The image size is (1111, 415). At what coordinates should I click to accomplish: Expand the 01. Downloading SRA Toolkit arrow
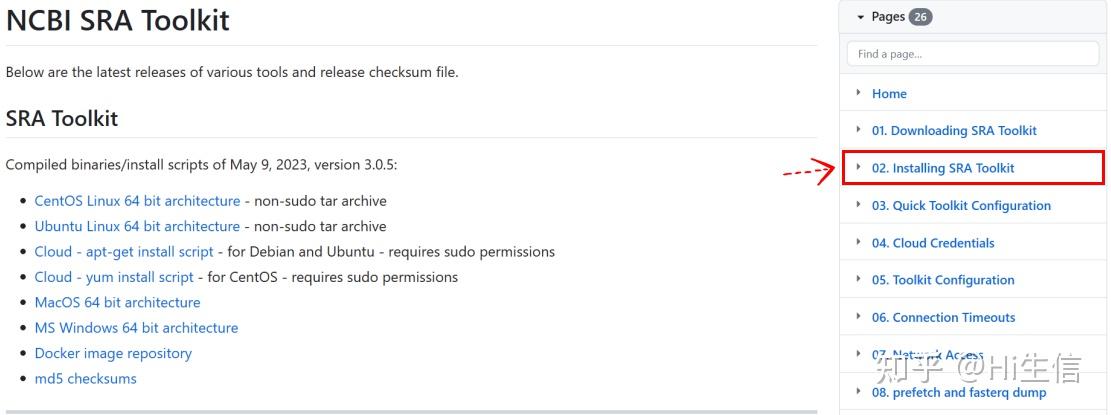coord(858,130)
